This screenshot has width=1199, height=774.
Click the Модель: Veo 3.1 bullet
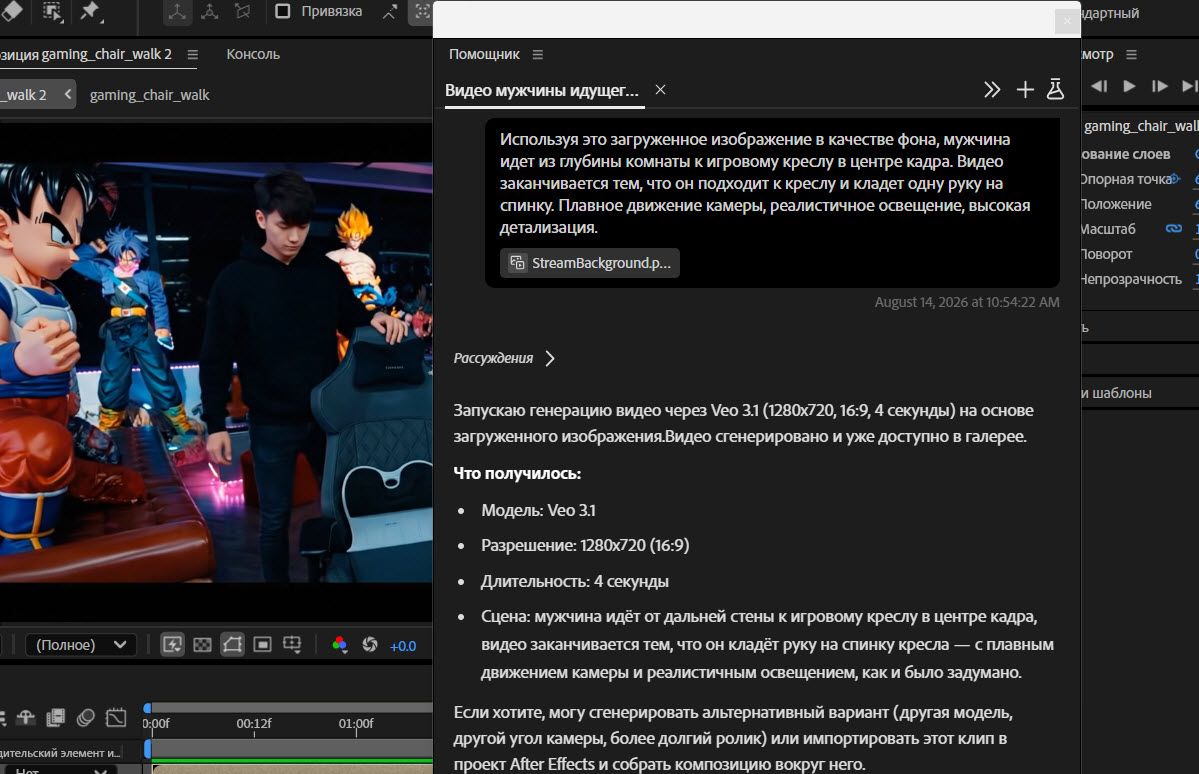click(538, 510)
